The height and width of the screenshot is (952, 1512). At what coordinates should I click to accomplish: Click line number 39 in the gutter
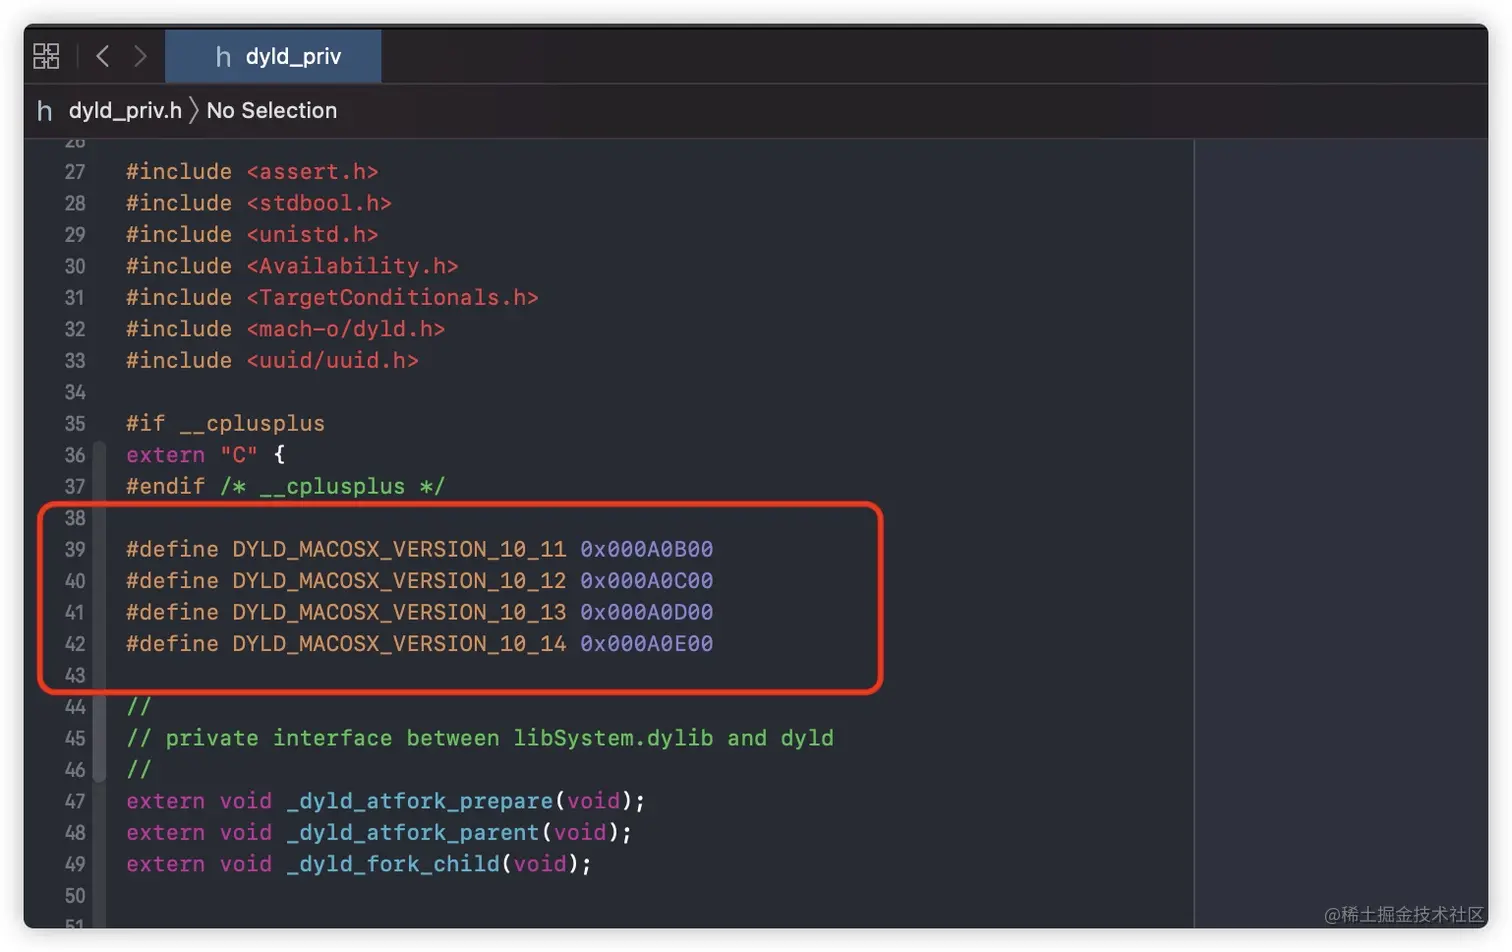pyautogui.click(x=75, y=549)
